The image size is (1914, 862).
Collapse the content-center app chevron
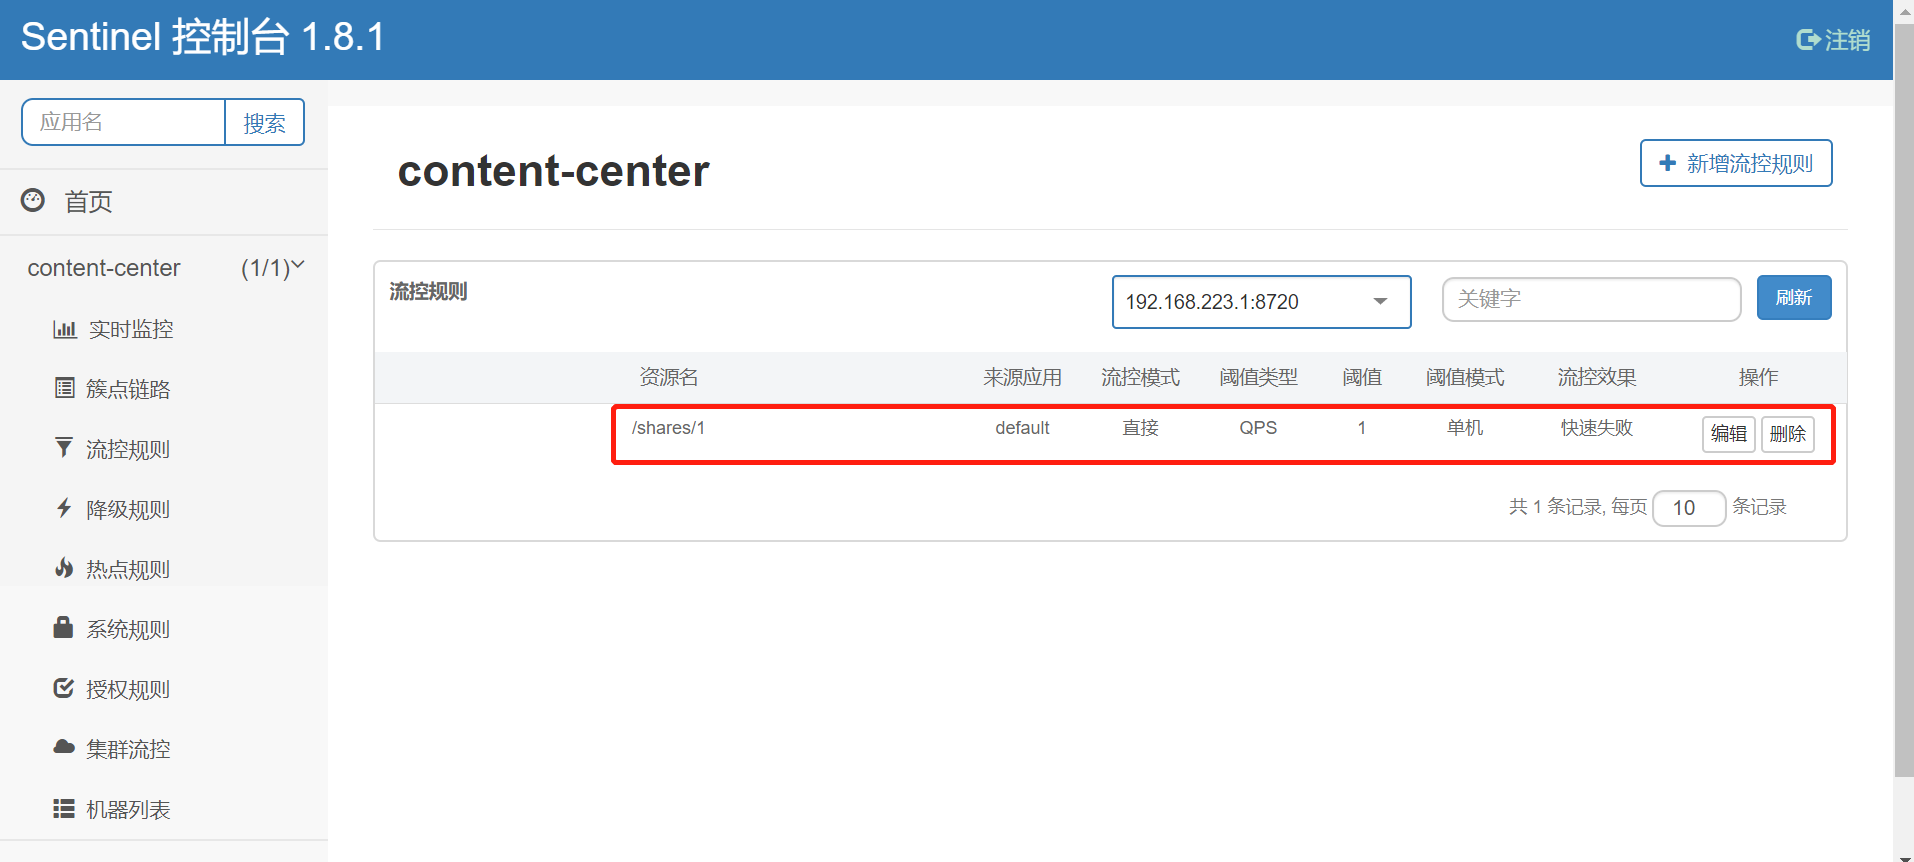pos(297,266)
